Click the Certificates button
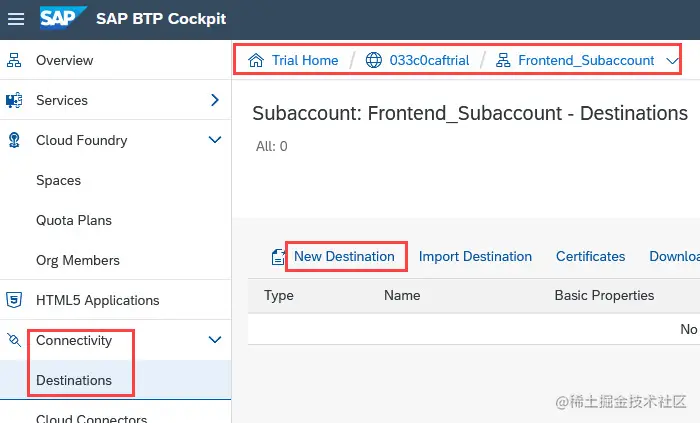Screen dimensions: 700x423 coord(590,257)
